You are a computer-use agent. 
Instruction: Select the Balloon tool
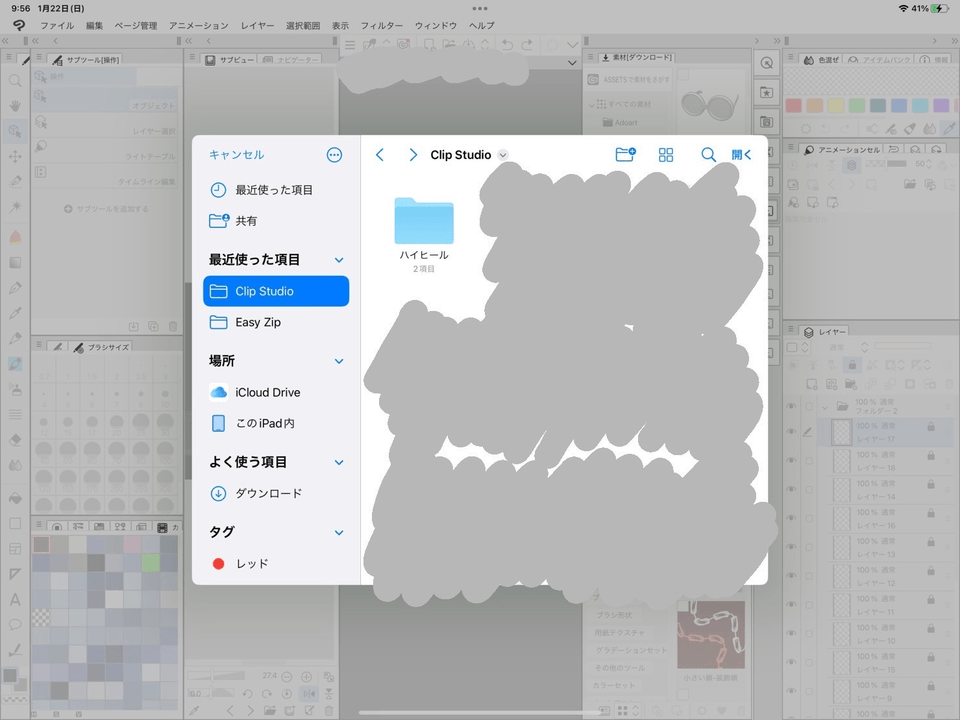pos(15,624)
